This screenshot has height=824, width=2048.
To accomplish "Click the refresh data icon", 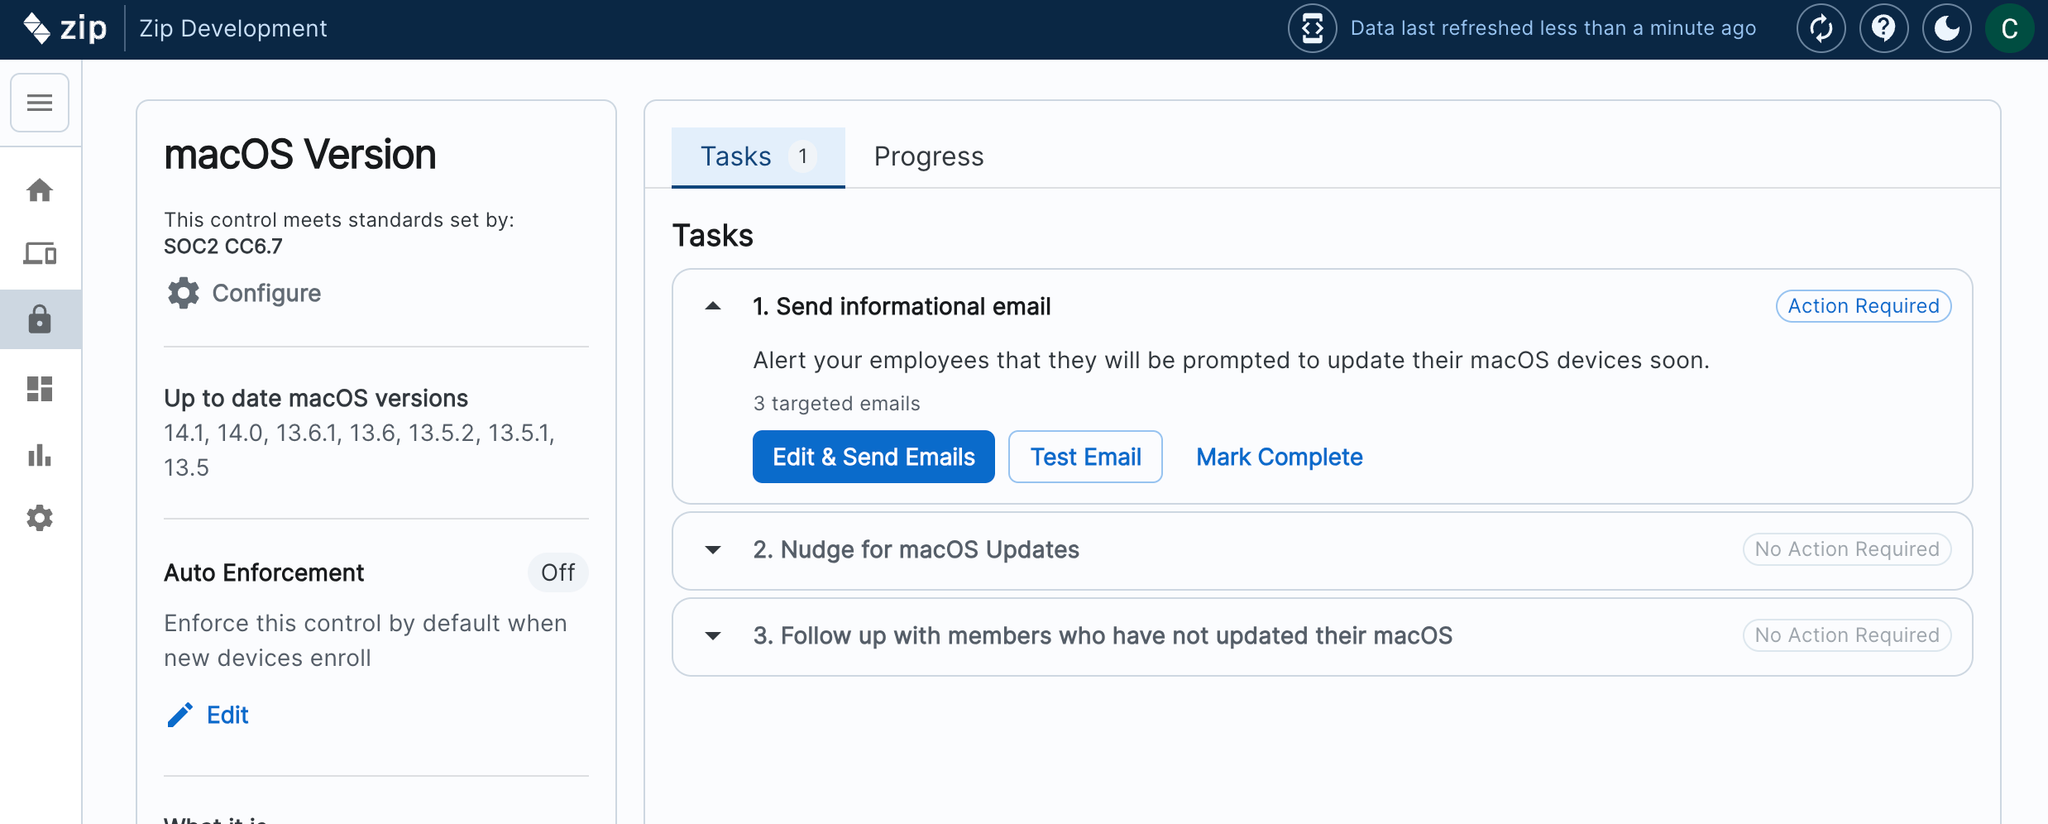I will (1821, 28).
